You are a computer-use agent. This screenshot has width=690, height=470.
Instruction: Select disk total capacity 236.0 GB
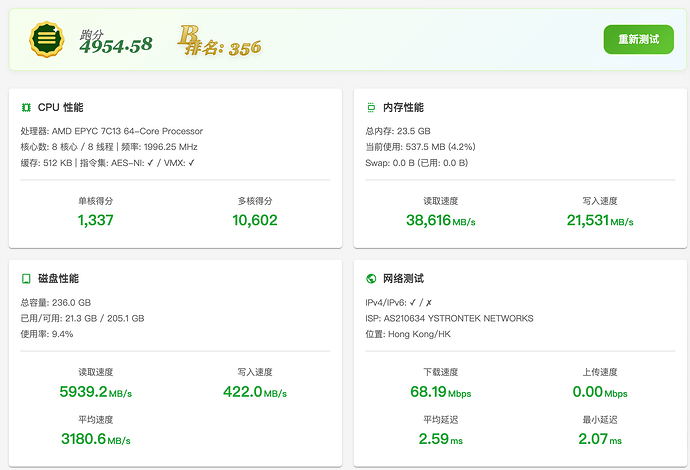pyautogui.click(x=56, y=303)
